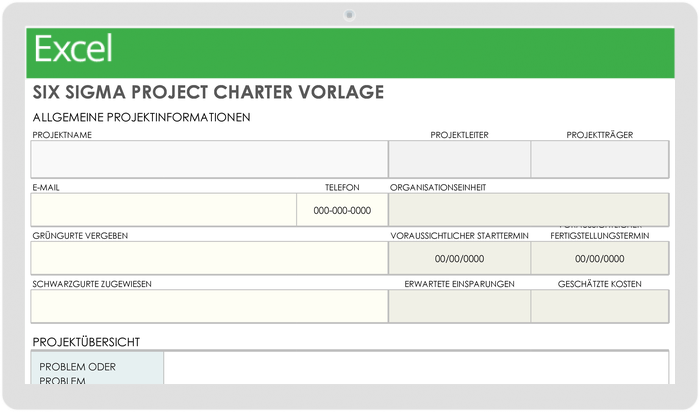Select the Voraussichtlicher Starttermin date cell
Image resolution: width=700 pixels, height=412 pixels.
pyautogui.click(x=459, y=258)
